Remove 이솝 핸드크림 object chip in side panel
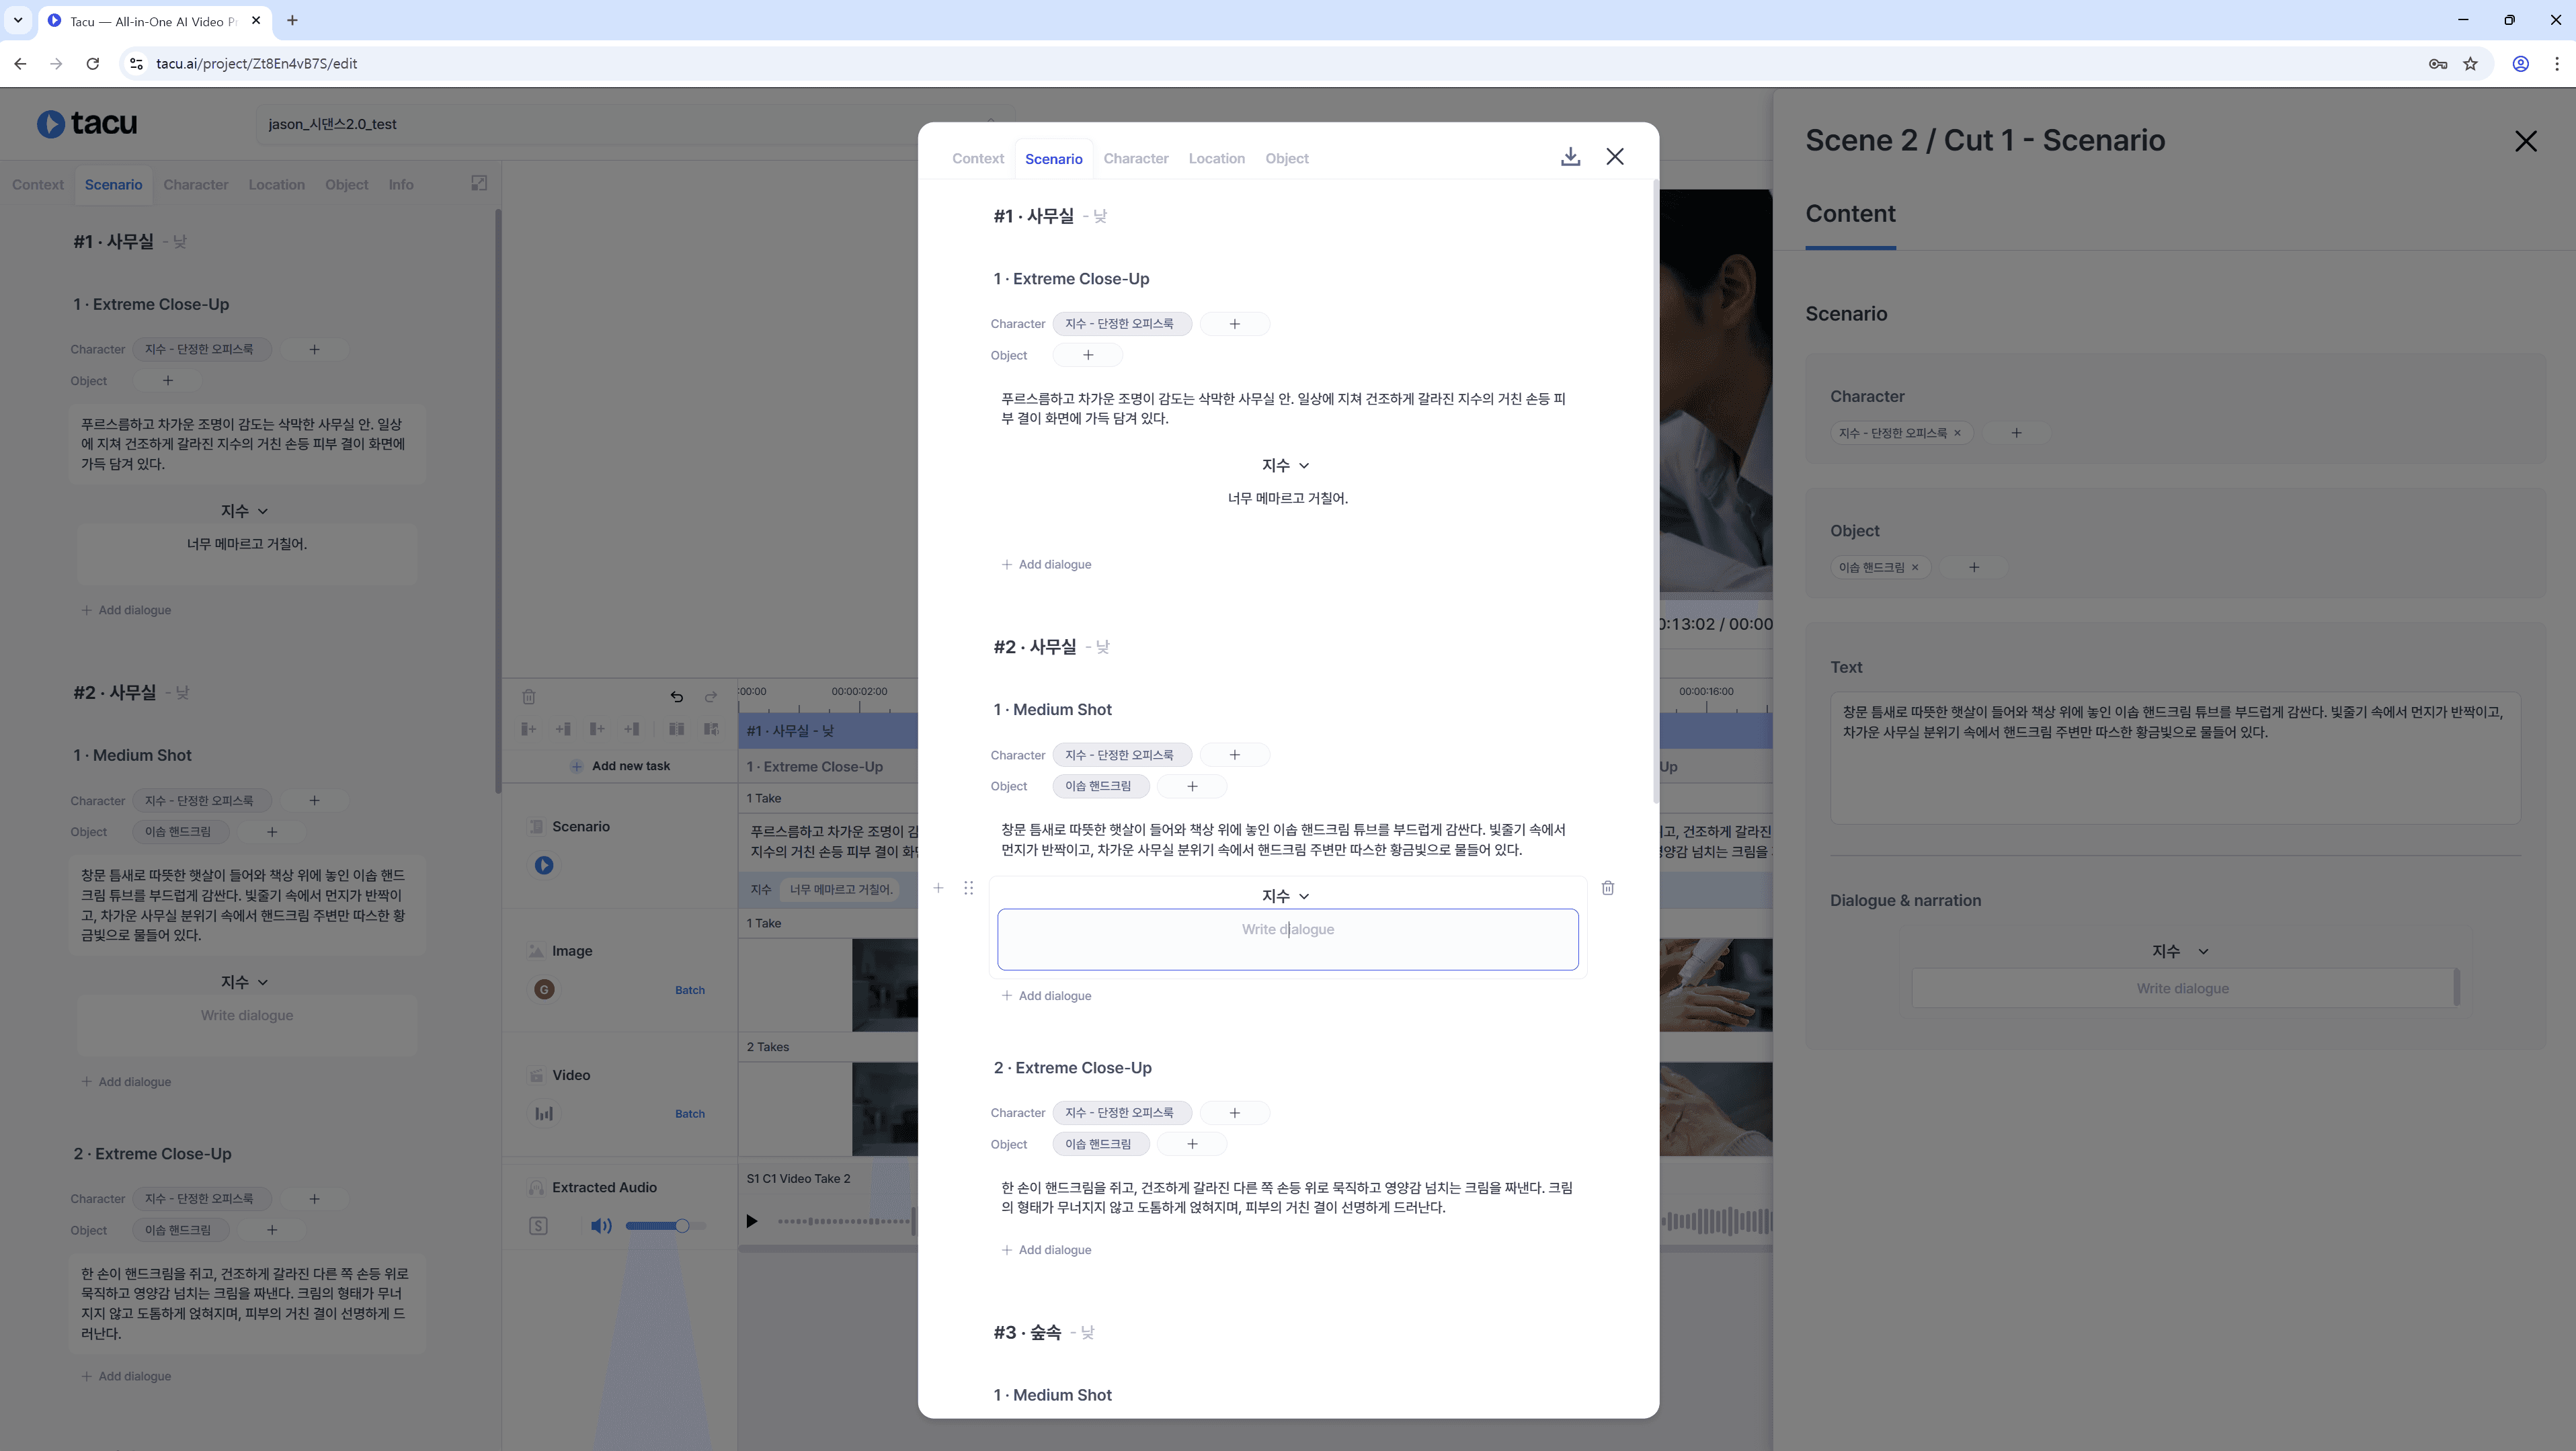Screen dimensions: 2576x1451 (x=1915, y=567)
